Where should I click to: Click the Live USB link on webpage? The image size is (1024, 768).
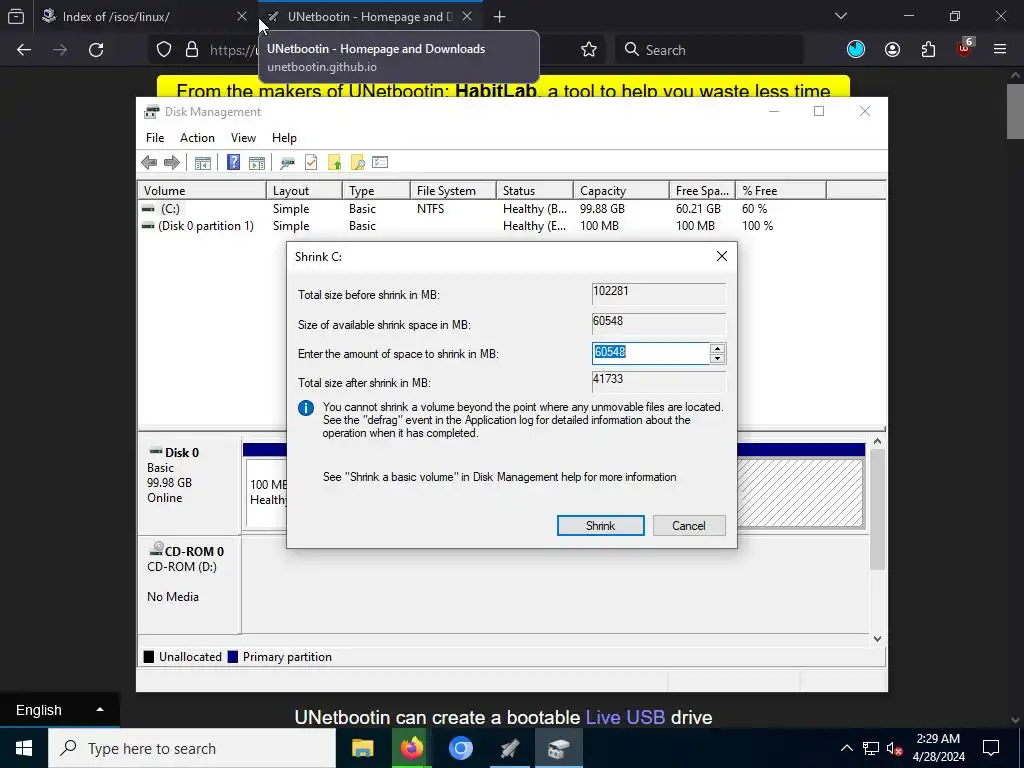click(x=625, y=717)
